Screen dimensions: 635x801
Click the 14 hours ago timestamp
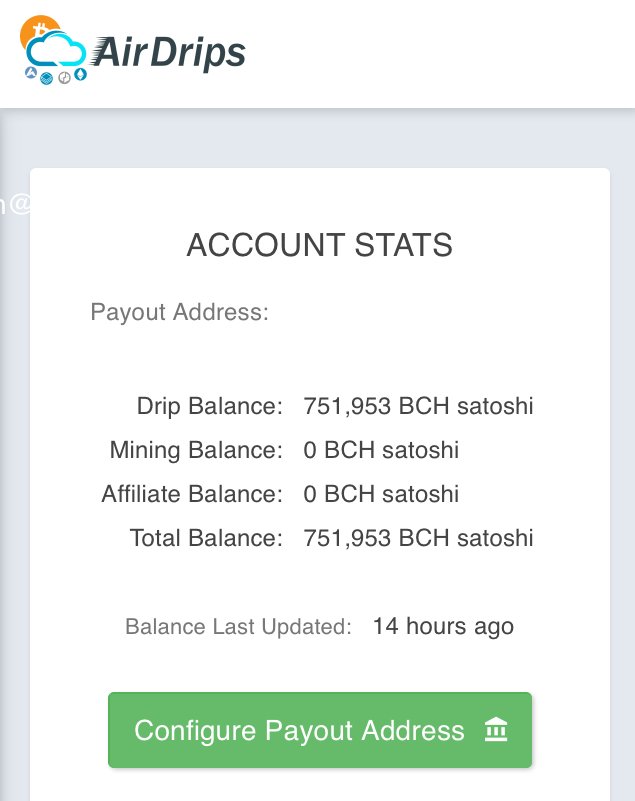tap(443, 626)
